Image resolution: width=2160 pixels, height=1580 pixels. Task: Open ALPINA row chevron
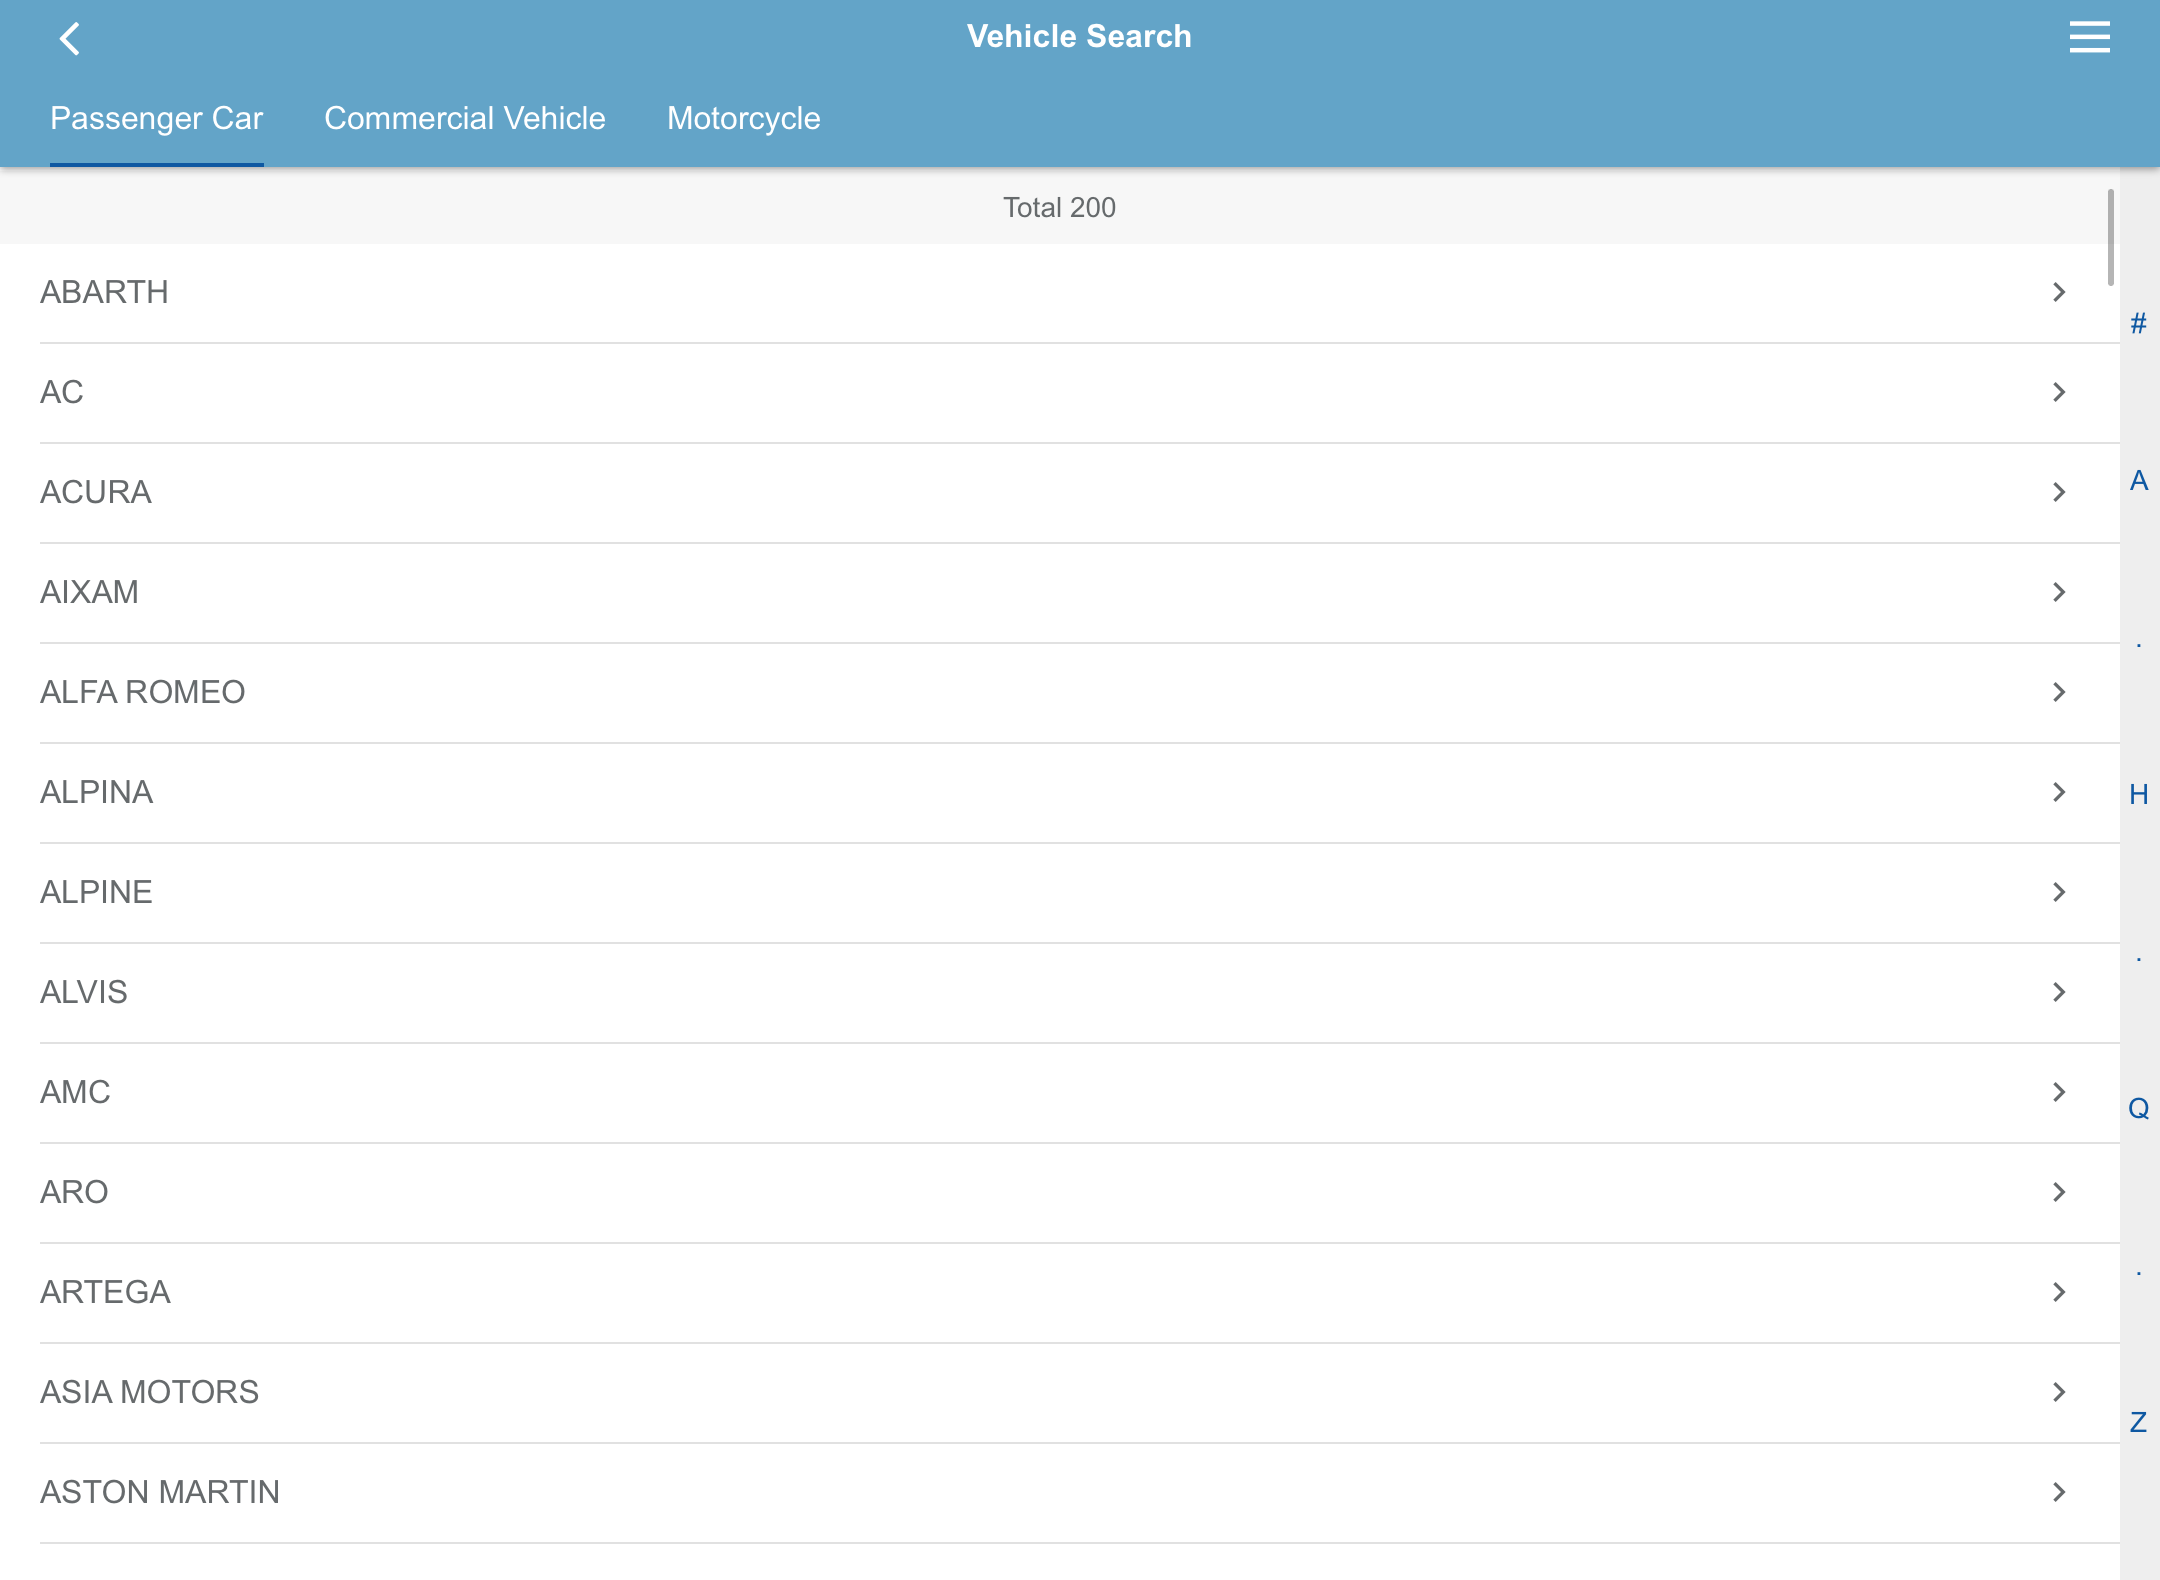coord(2058,792)
